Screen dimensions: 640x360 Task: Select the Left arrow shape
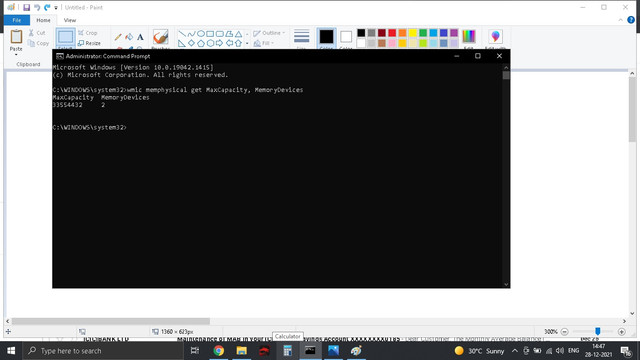[x=229, y=43]
